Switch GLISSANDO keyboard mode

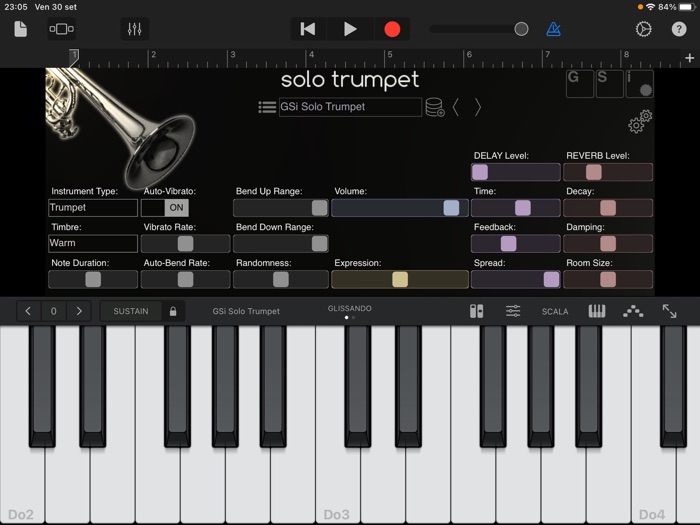pyautogui.click(x=350, y=308)
